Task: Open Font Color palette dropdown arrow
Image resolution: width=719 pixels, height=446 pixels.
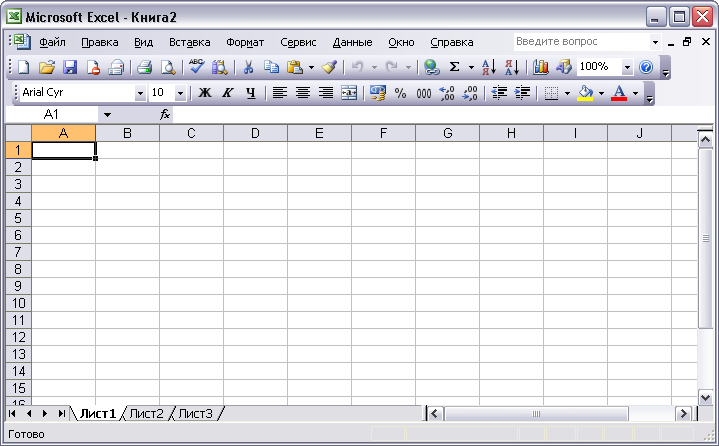Action: (635, 94)
